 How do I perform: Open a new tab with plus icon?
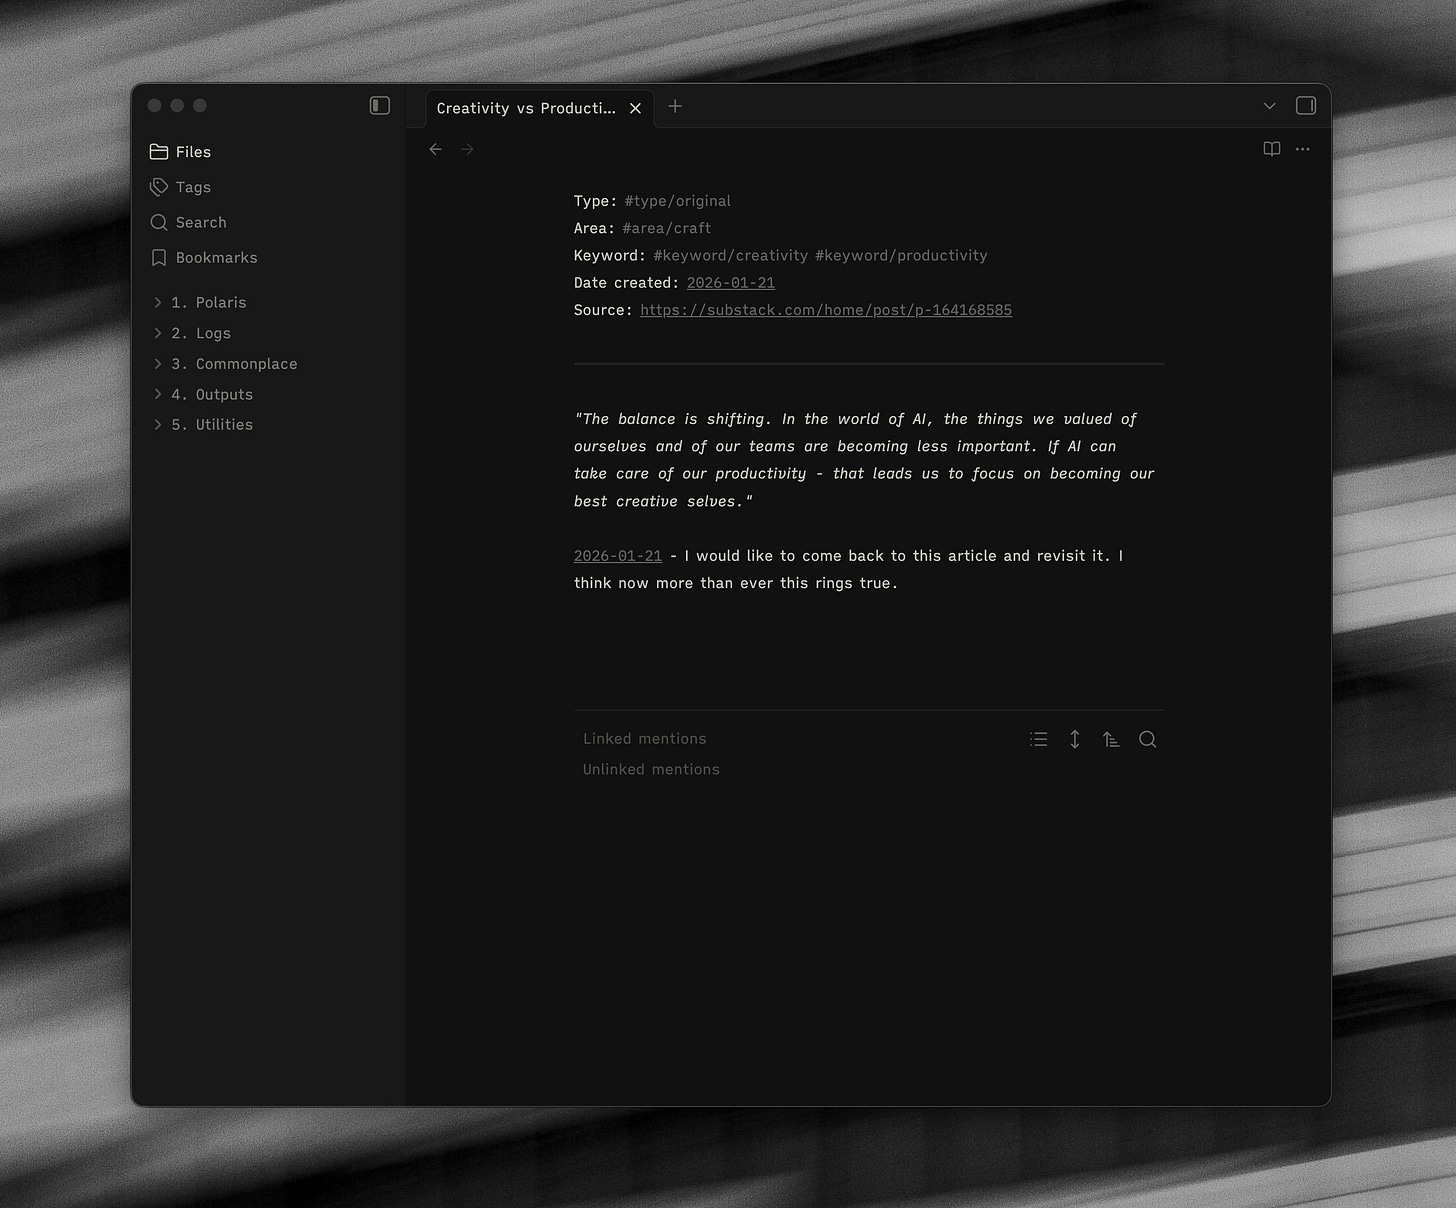pyautogui.click(x=675, y=106)
